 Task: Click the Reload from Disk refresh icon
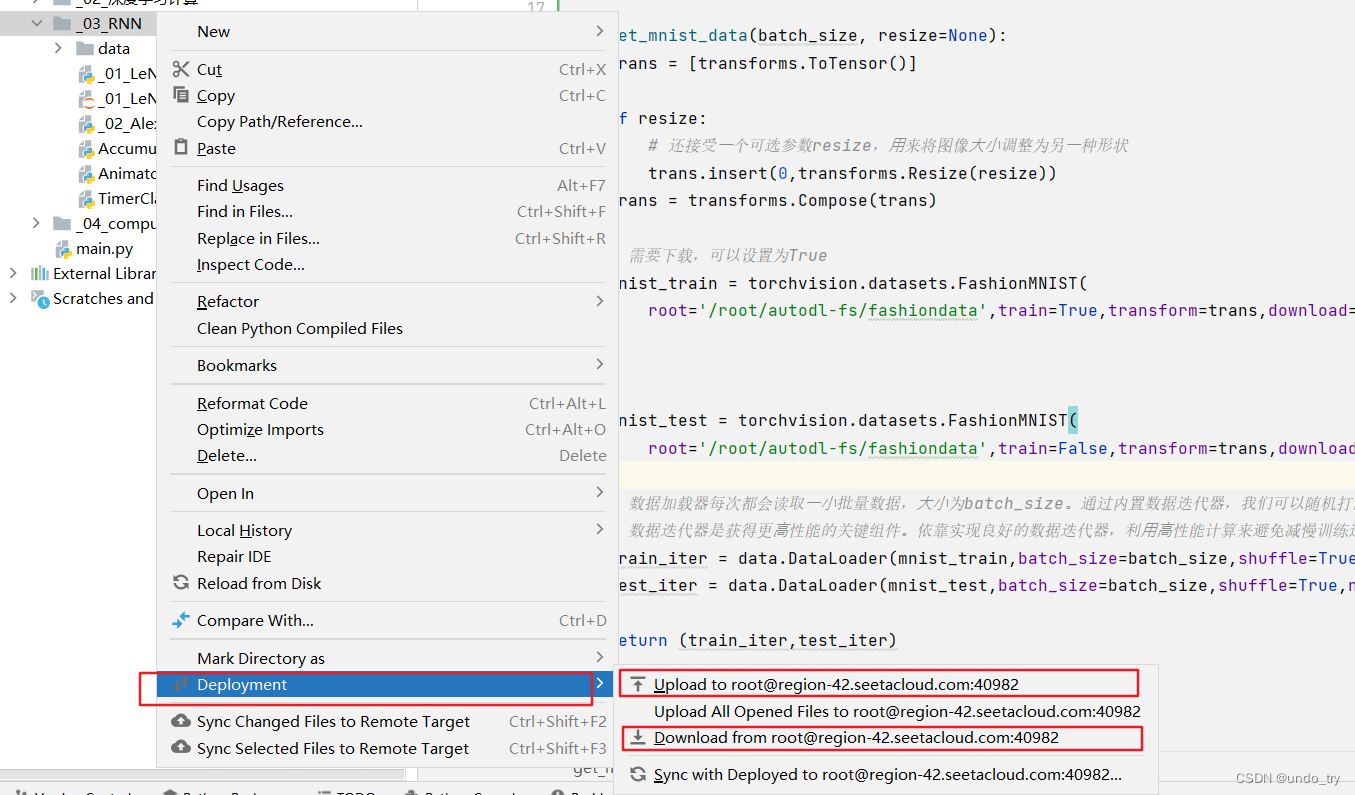181,583
